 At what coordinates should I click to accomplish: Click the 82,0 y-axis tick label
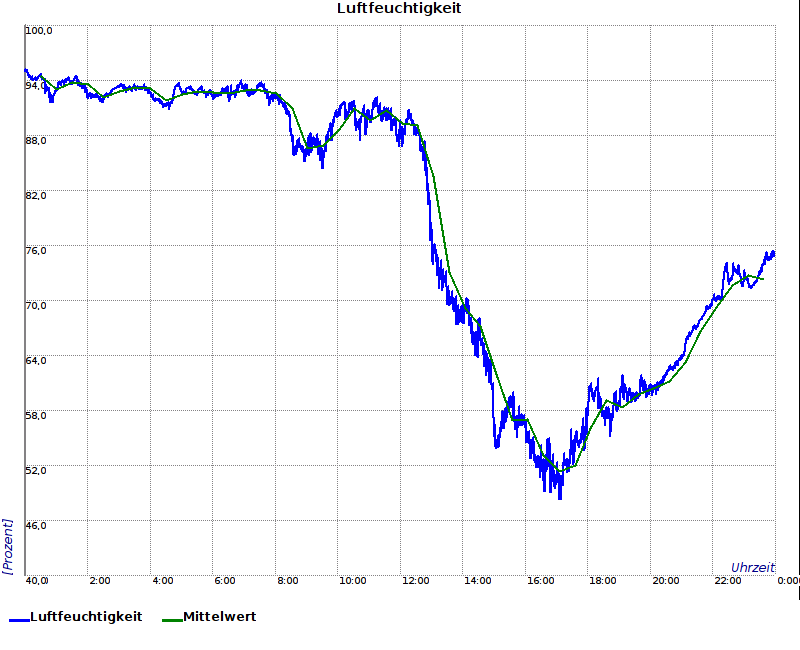pos(36,196)
